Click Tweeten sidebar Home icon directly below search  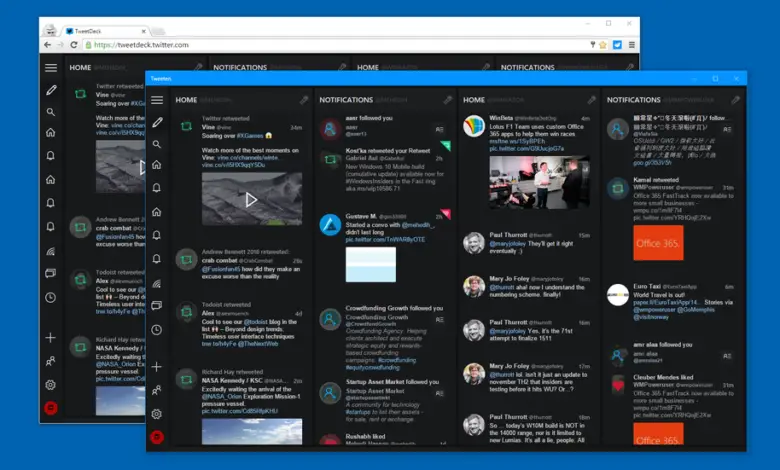157,165
